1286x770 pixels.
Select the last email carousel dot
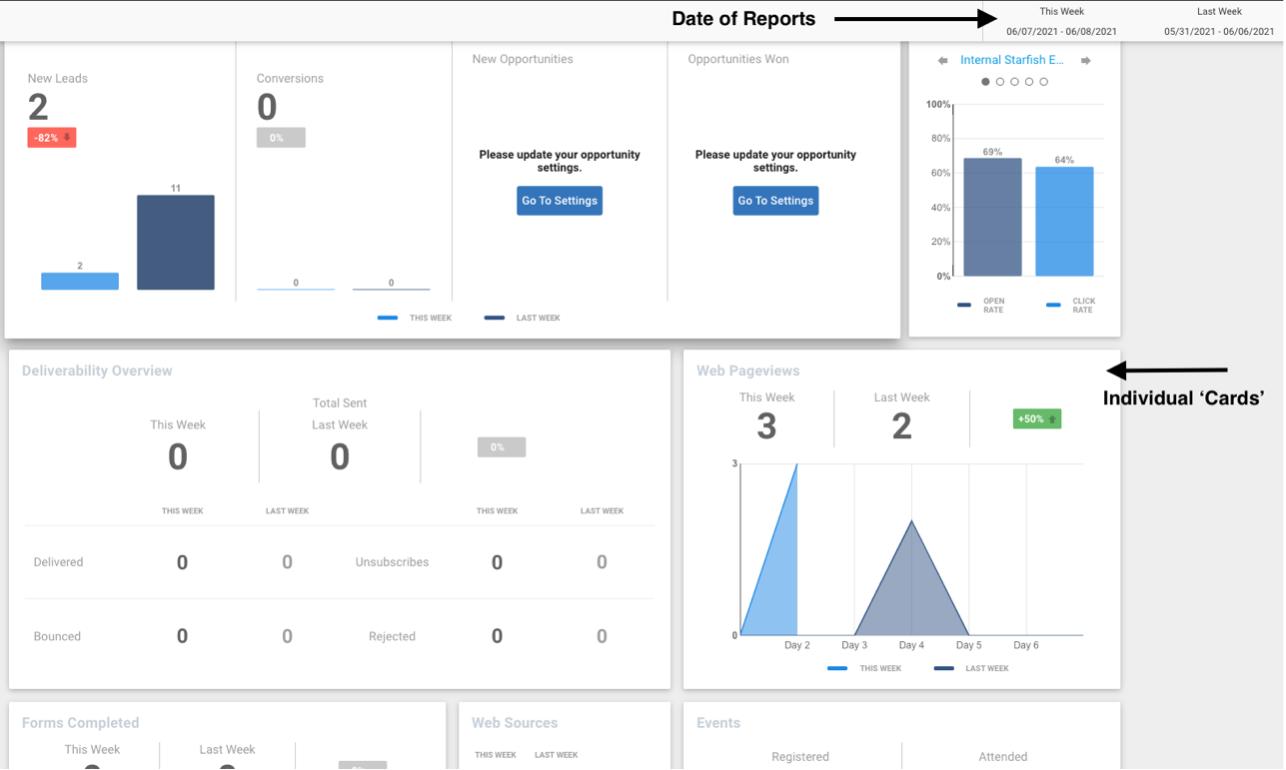(1044, 82)
